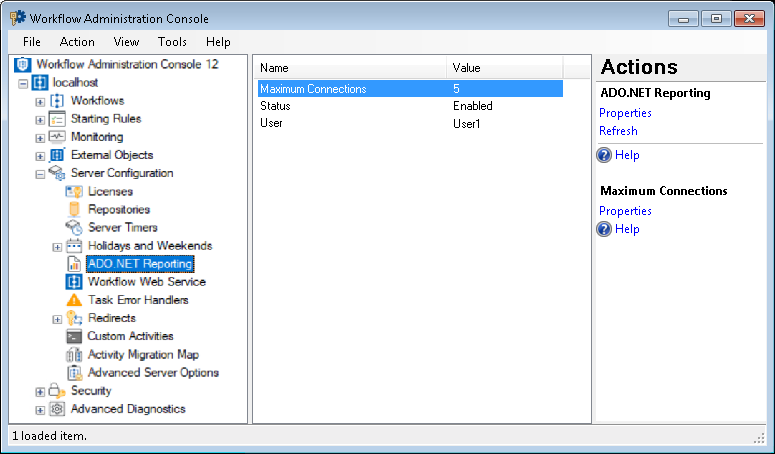This screenshot has height=454, width=775.
Task: Click the Help icon under ADO.NET Reporting
Action: click(604, 155)
